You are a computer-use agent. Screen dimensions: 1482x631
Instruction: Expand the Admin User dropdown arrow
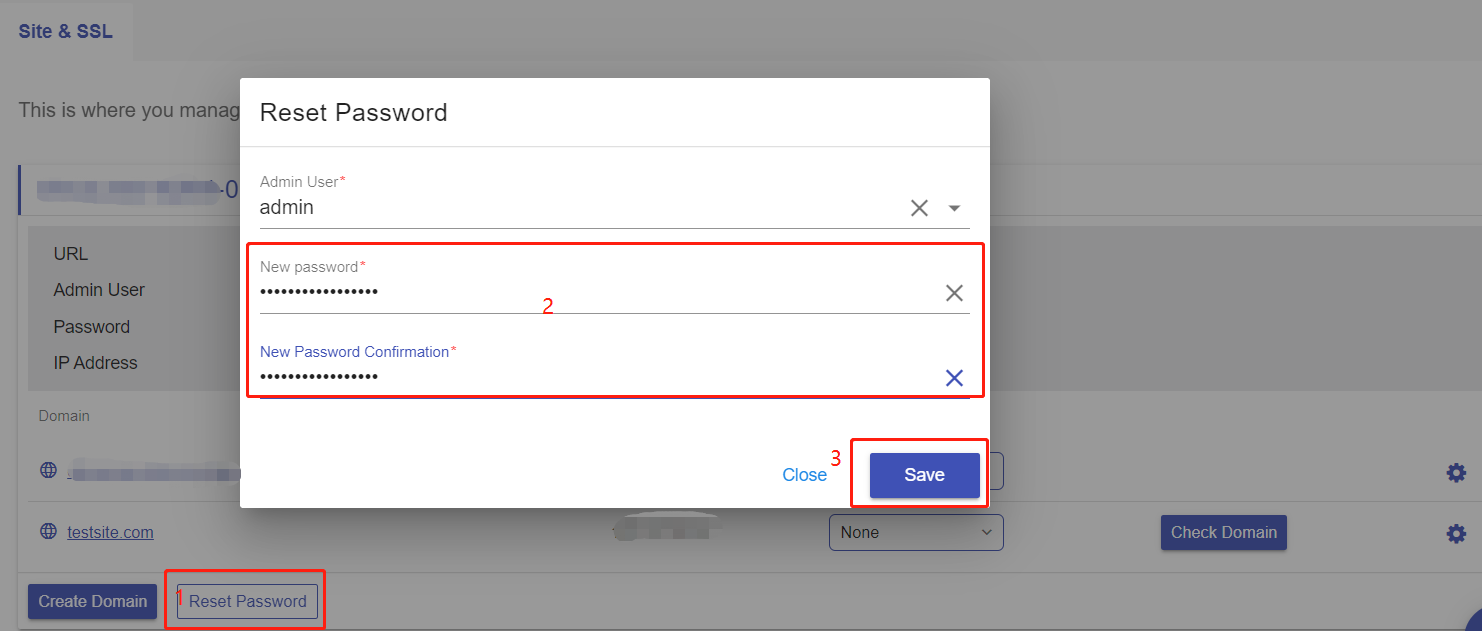[954, 208]
